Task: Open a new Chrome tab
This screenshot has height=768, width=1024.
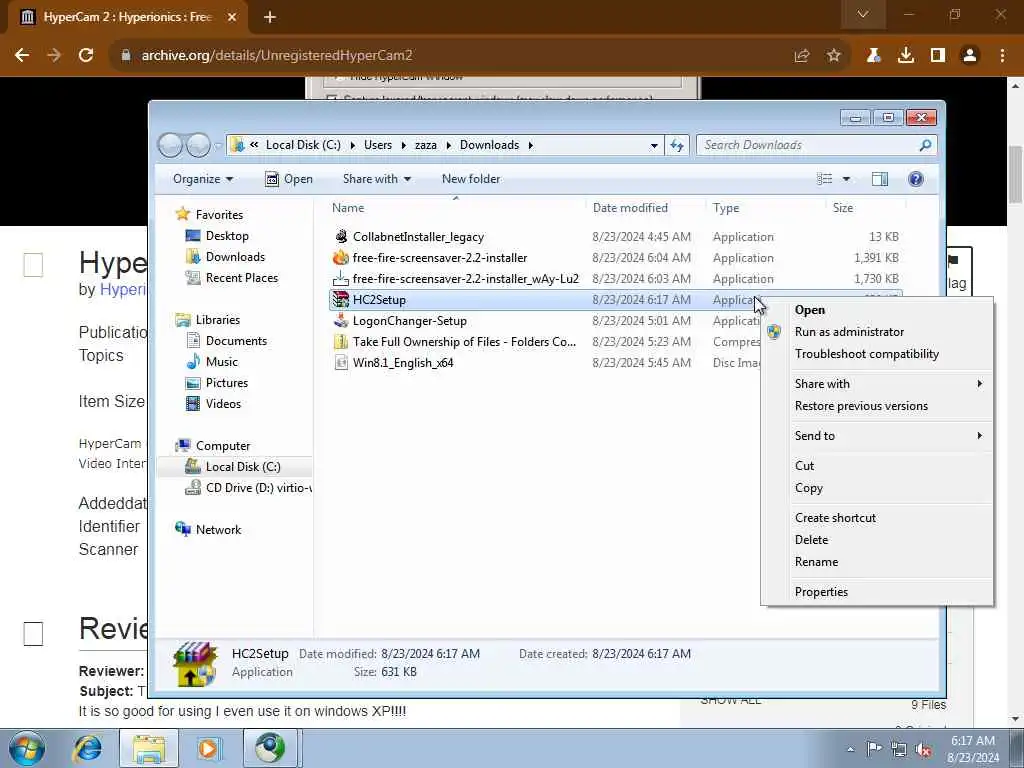Action: [270, 17]
